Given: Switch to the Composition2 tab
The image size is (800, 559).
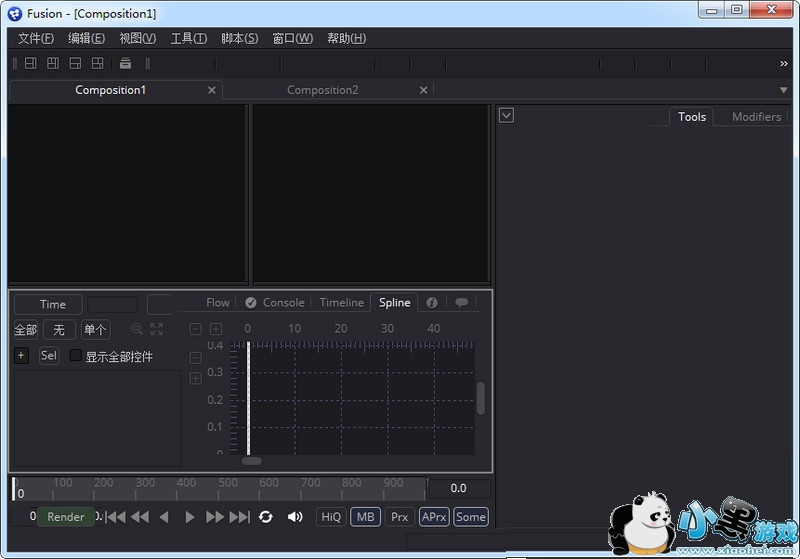Looking at the screenshot, I should point(322,90).
